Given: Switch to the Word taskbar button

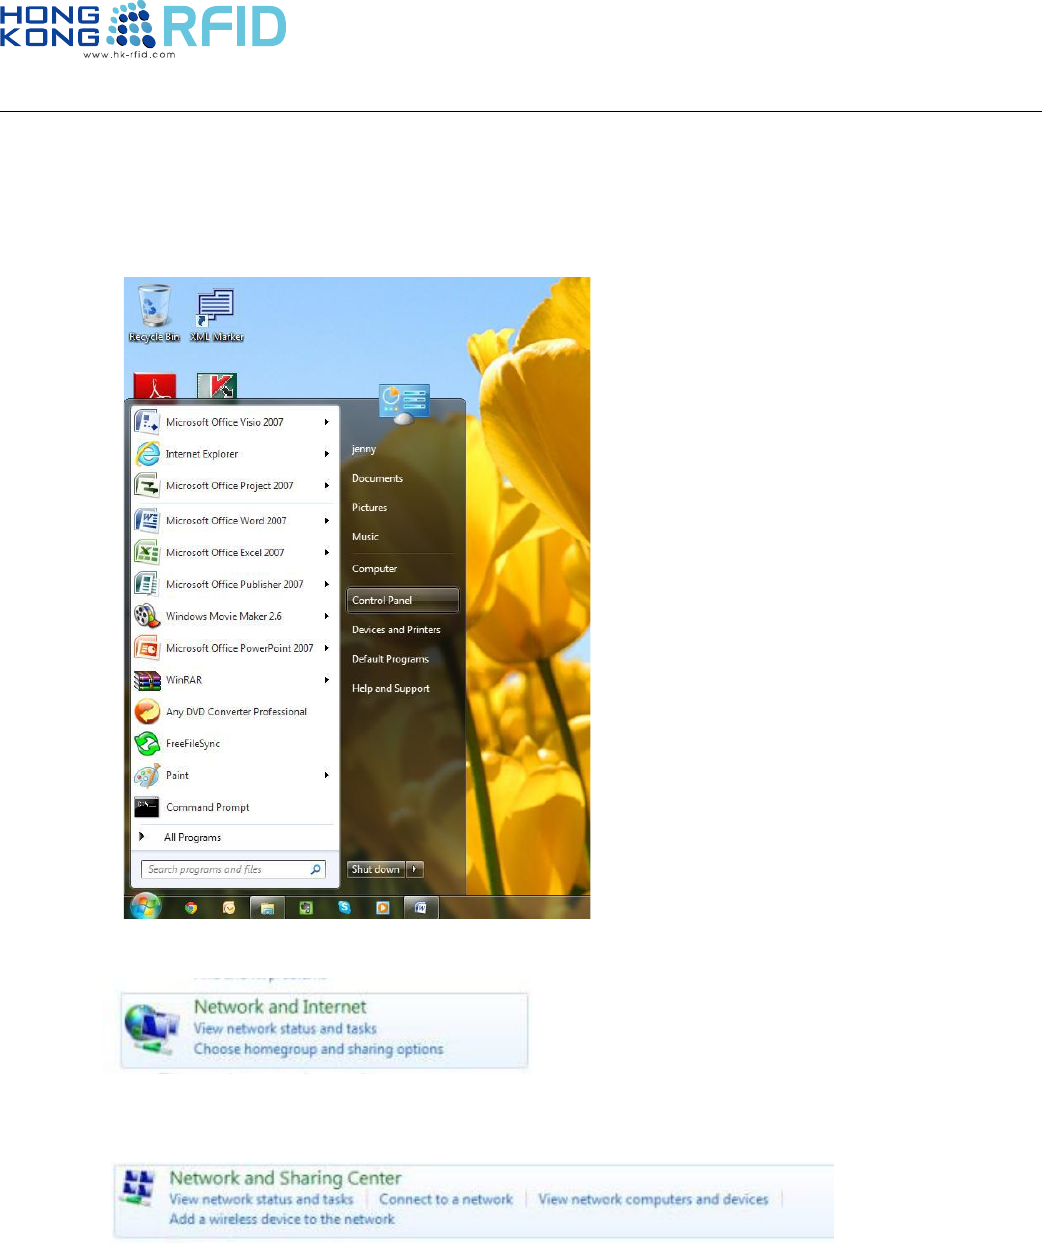Looking at the screenshot, I should tap(421, 908).
